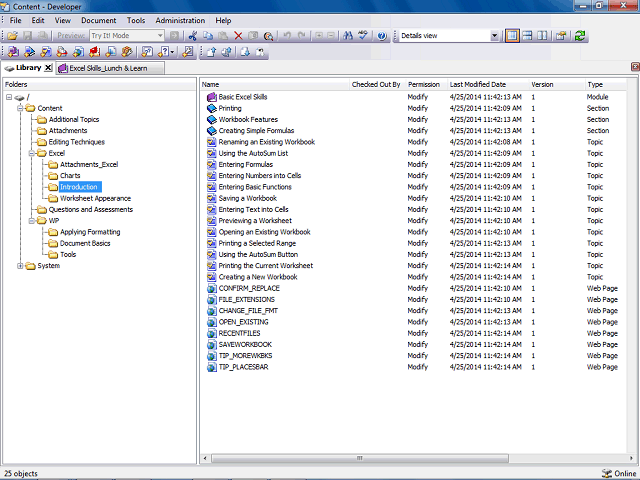Image resolution: width=640 pixels, height=480 pixels.
Task: Toggle the vertical split layout button
Action: point(542,36)
